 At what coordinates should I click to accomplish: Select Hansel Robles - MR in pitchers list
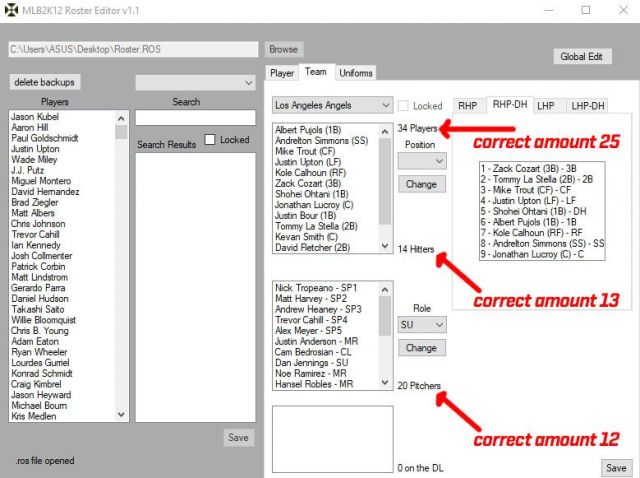pos(326,384)
